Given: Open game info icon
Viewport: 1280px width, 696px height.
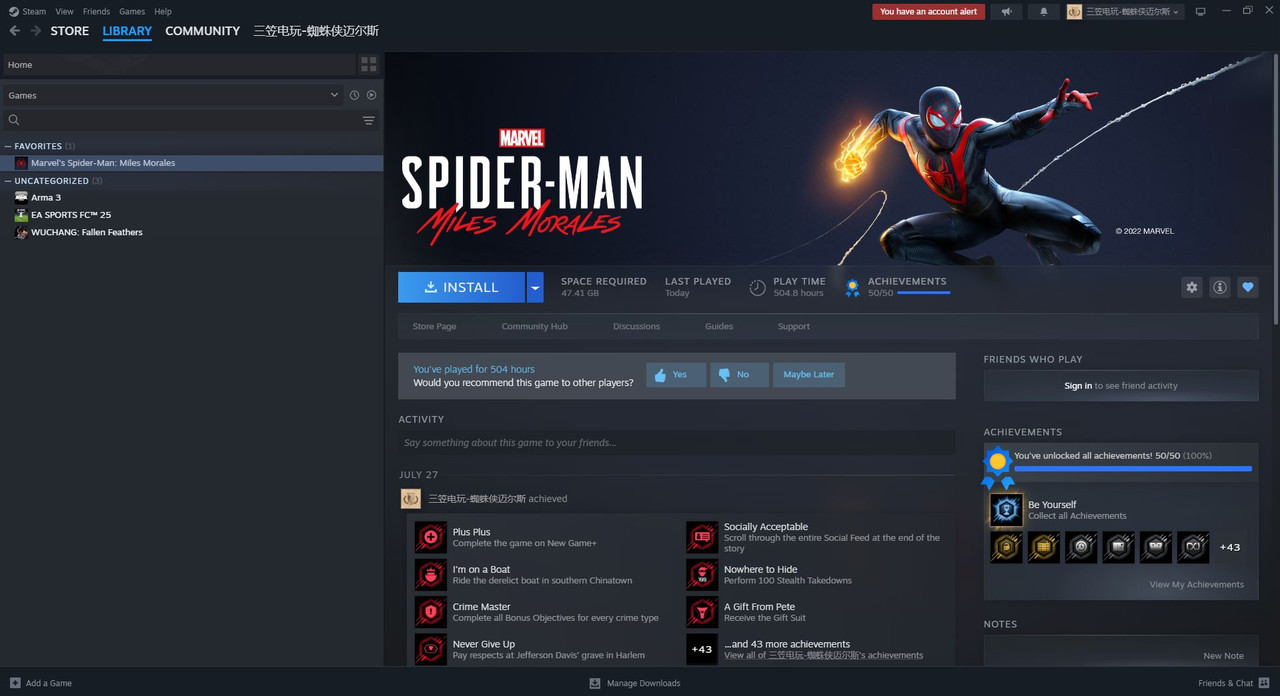Looking at the screenshot, I should click(1220, 287).
